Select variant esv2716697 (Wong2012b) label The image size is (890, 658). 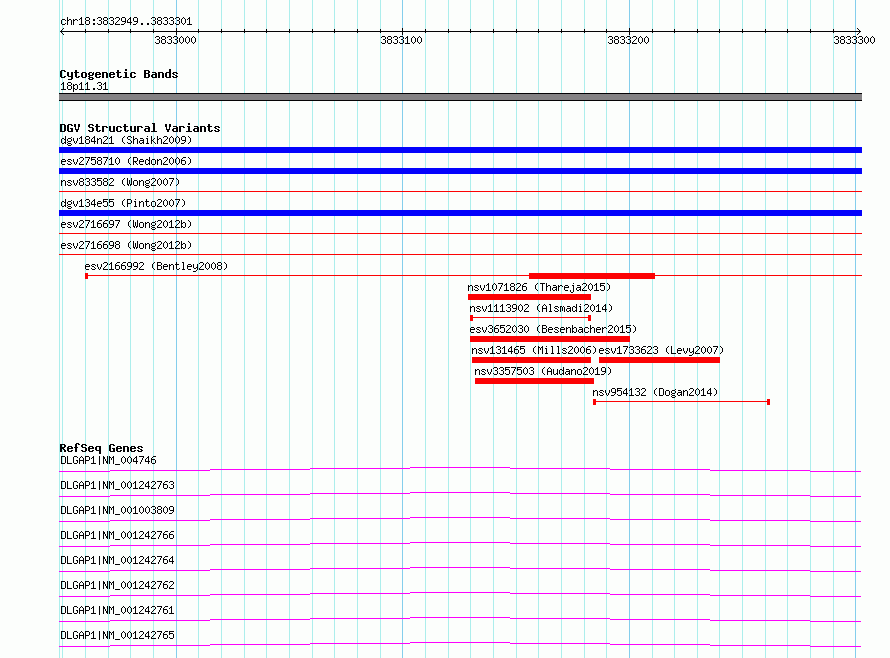pyautogui.click(x=126, y=224)
